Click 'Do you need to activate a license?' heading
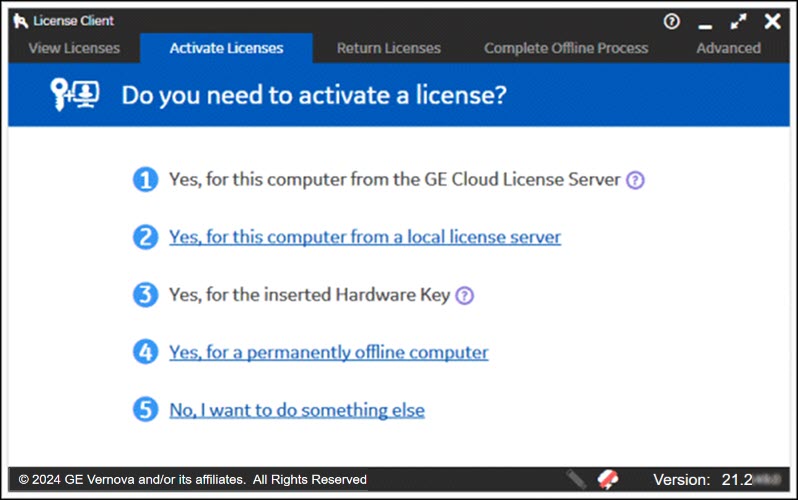This screenshot has width=798, height=500. coord(314,95)
